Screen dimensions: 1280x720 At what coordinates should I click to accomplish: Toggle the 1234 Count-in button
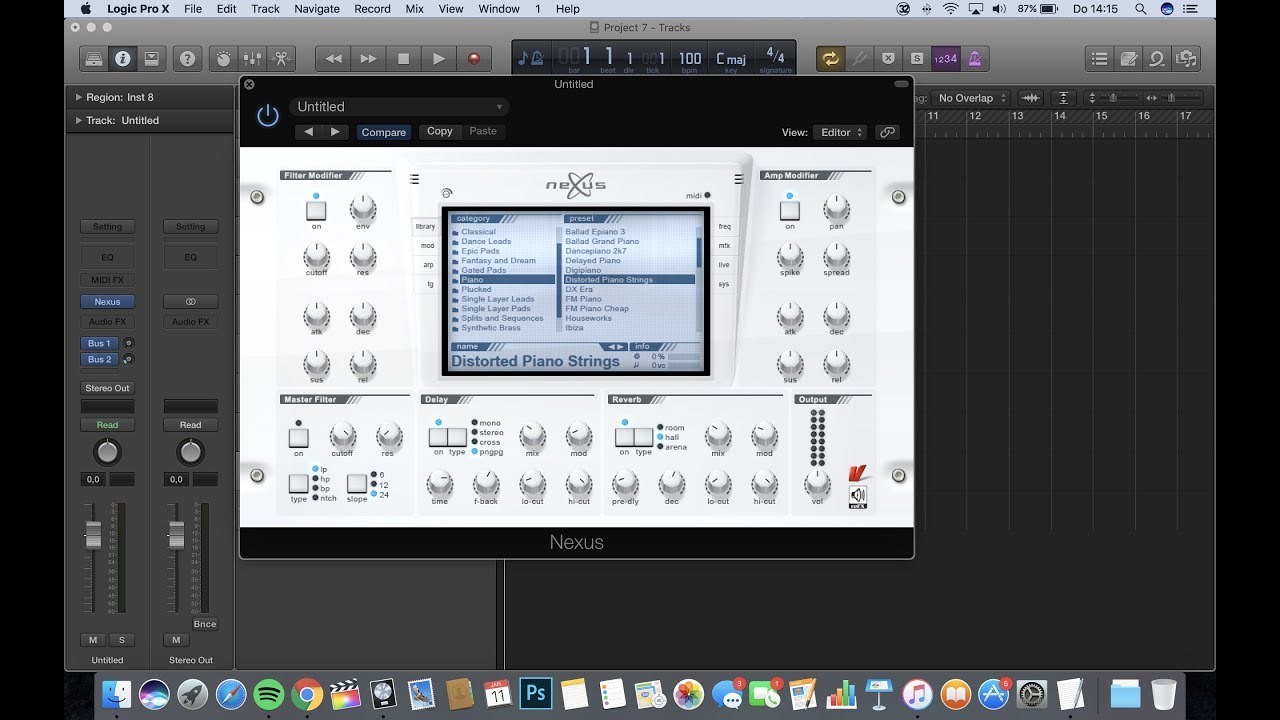pyautogui.click(x=945, y=58)
